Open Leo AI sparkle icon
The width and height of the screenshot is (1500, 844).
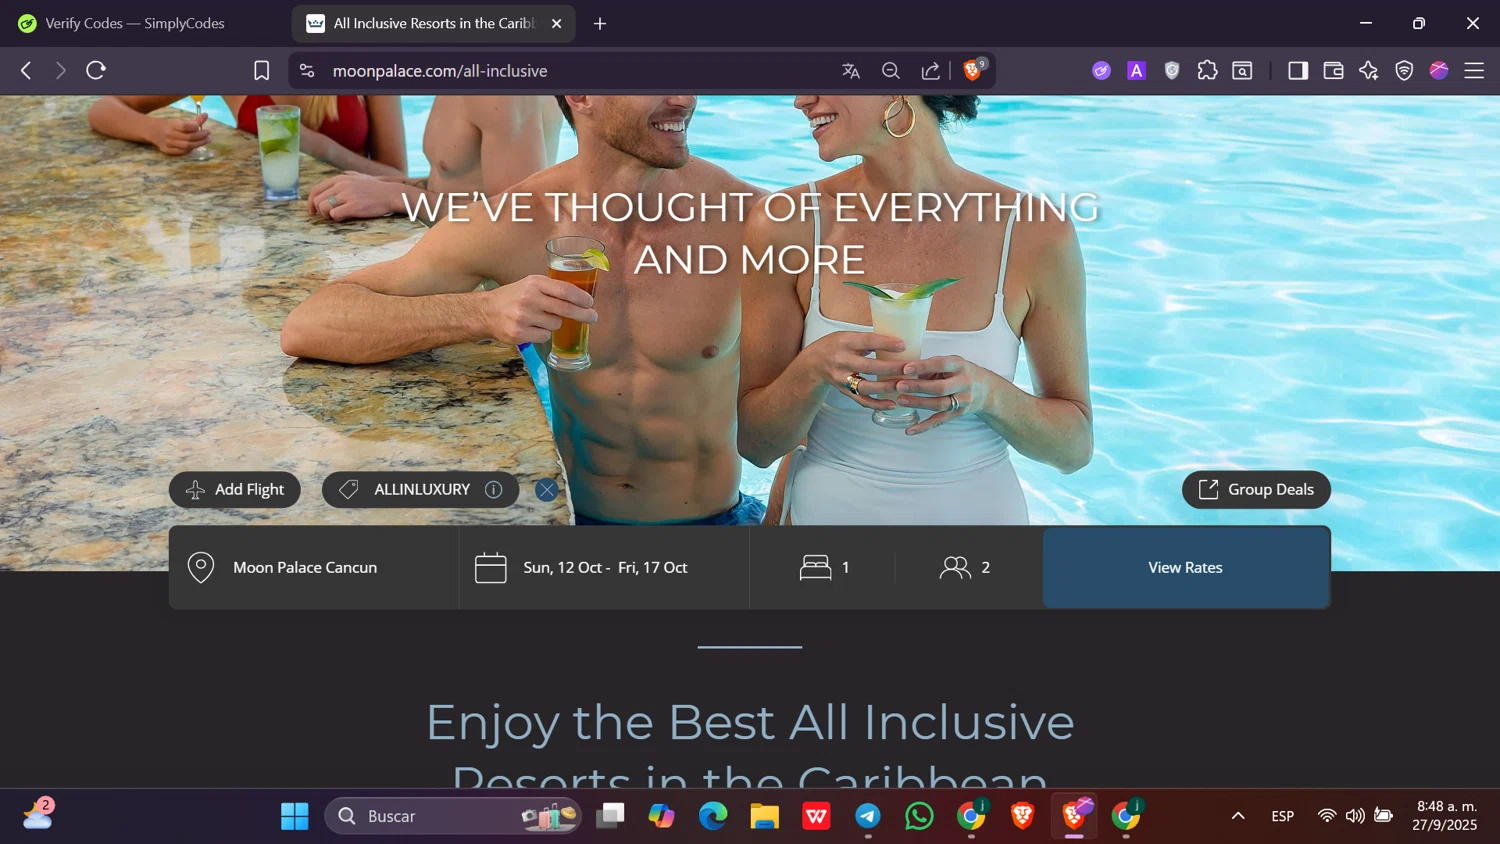pos(1369,70)
